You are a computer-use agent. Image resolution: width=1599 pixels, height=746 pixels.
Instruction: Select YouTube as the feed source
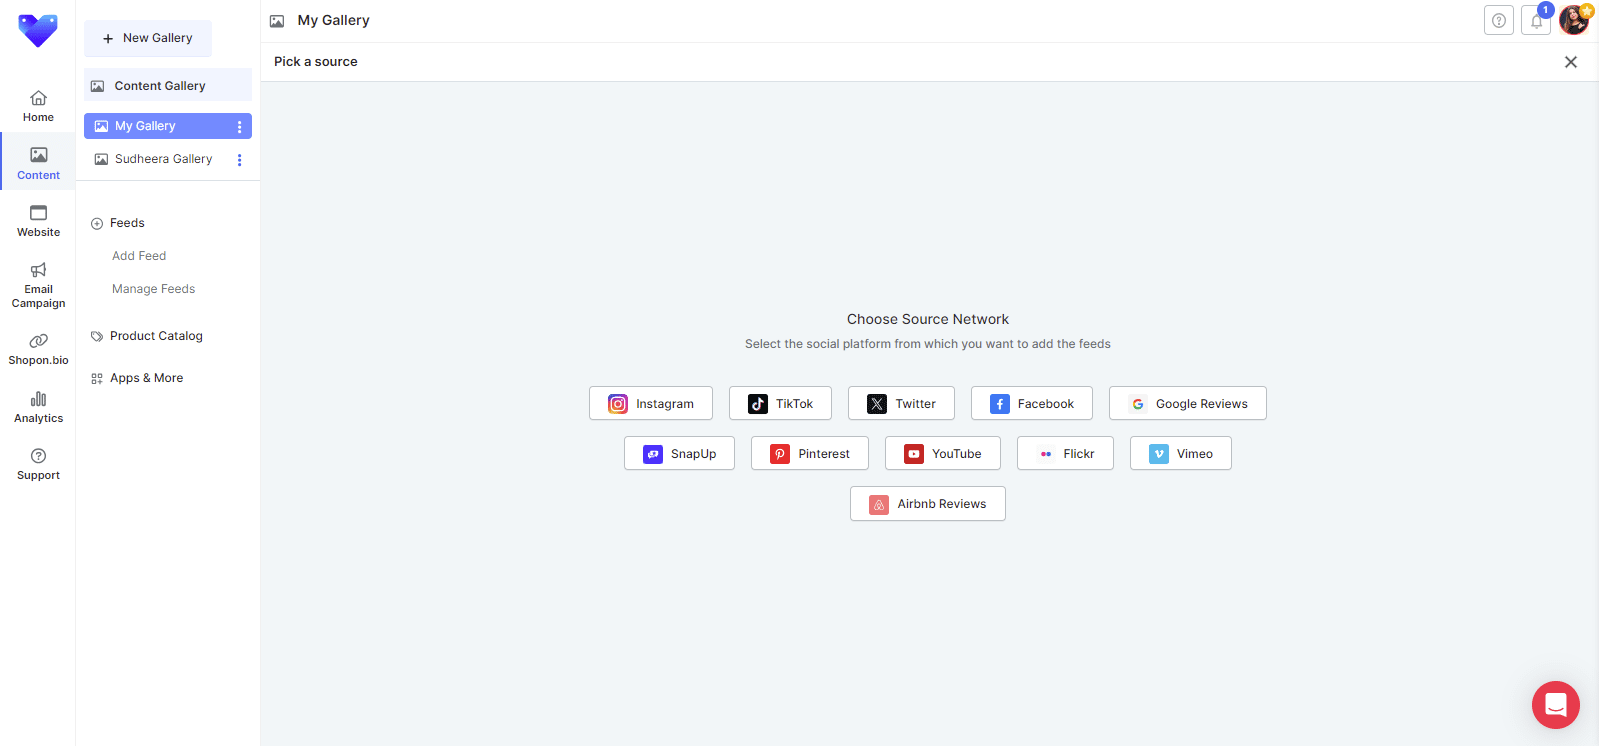point(942,454)
